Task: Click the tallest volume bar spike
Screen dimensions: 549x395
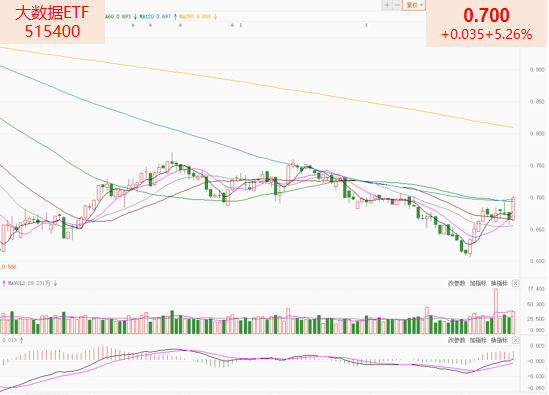Action: pos(496,311)
